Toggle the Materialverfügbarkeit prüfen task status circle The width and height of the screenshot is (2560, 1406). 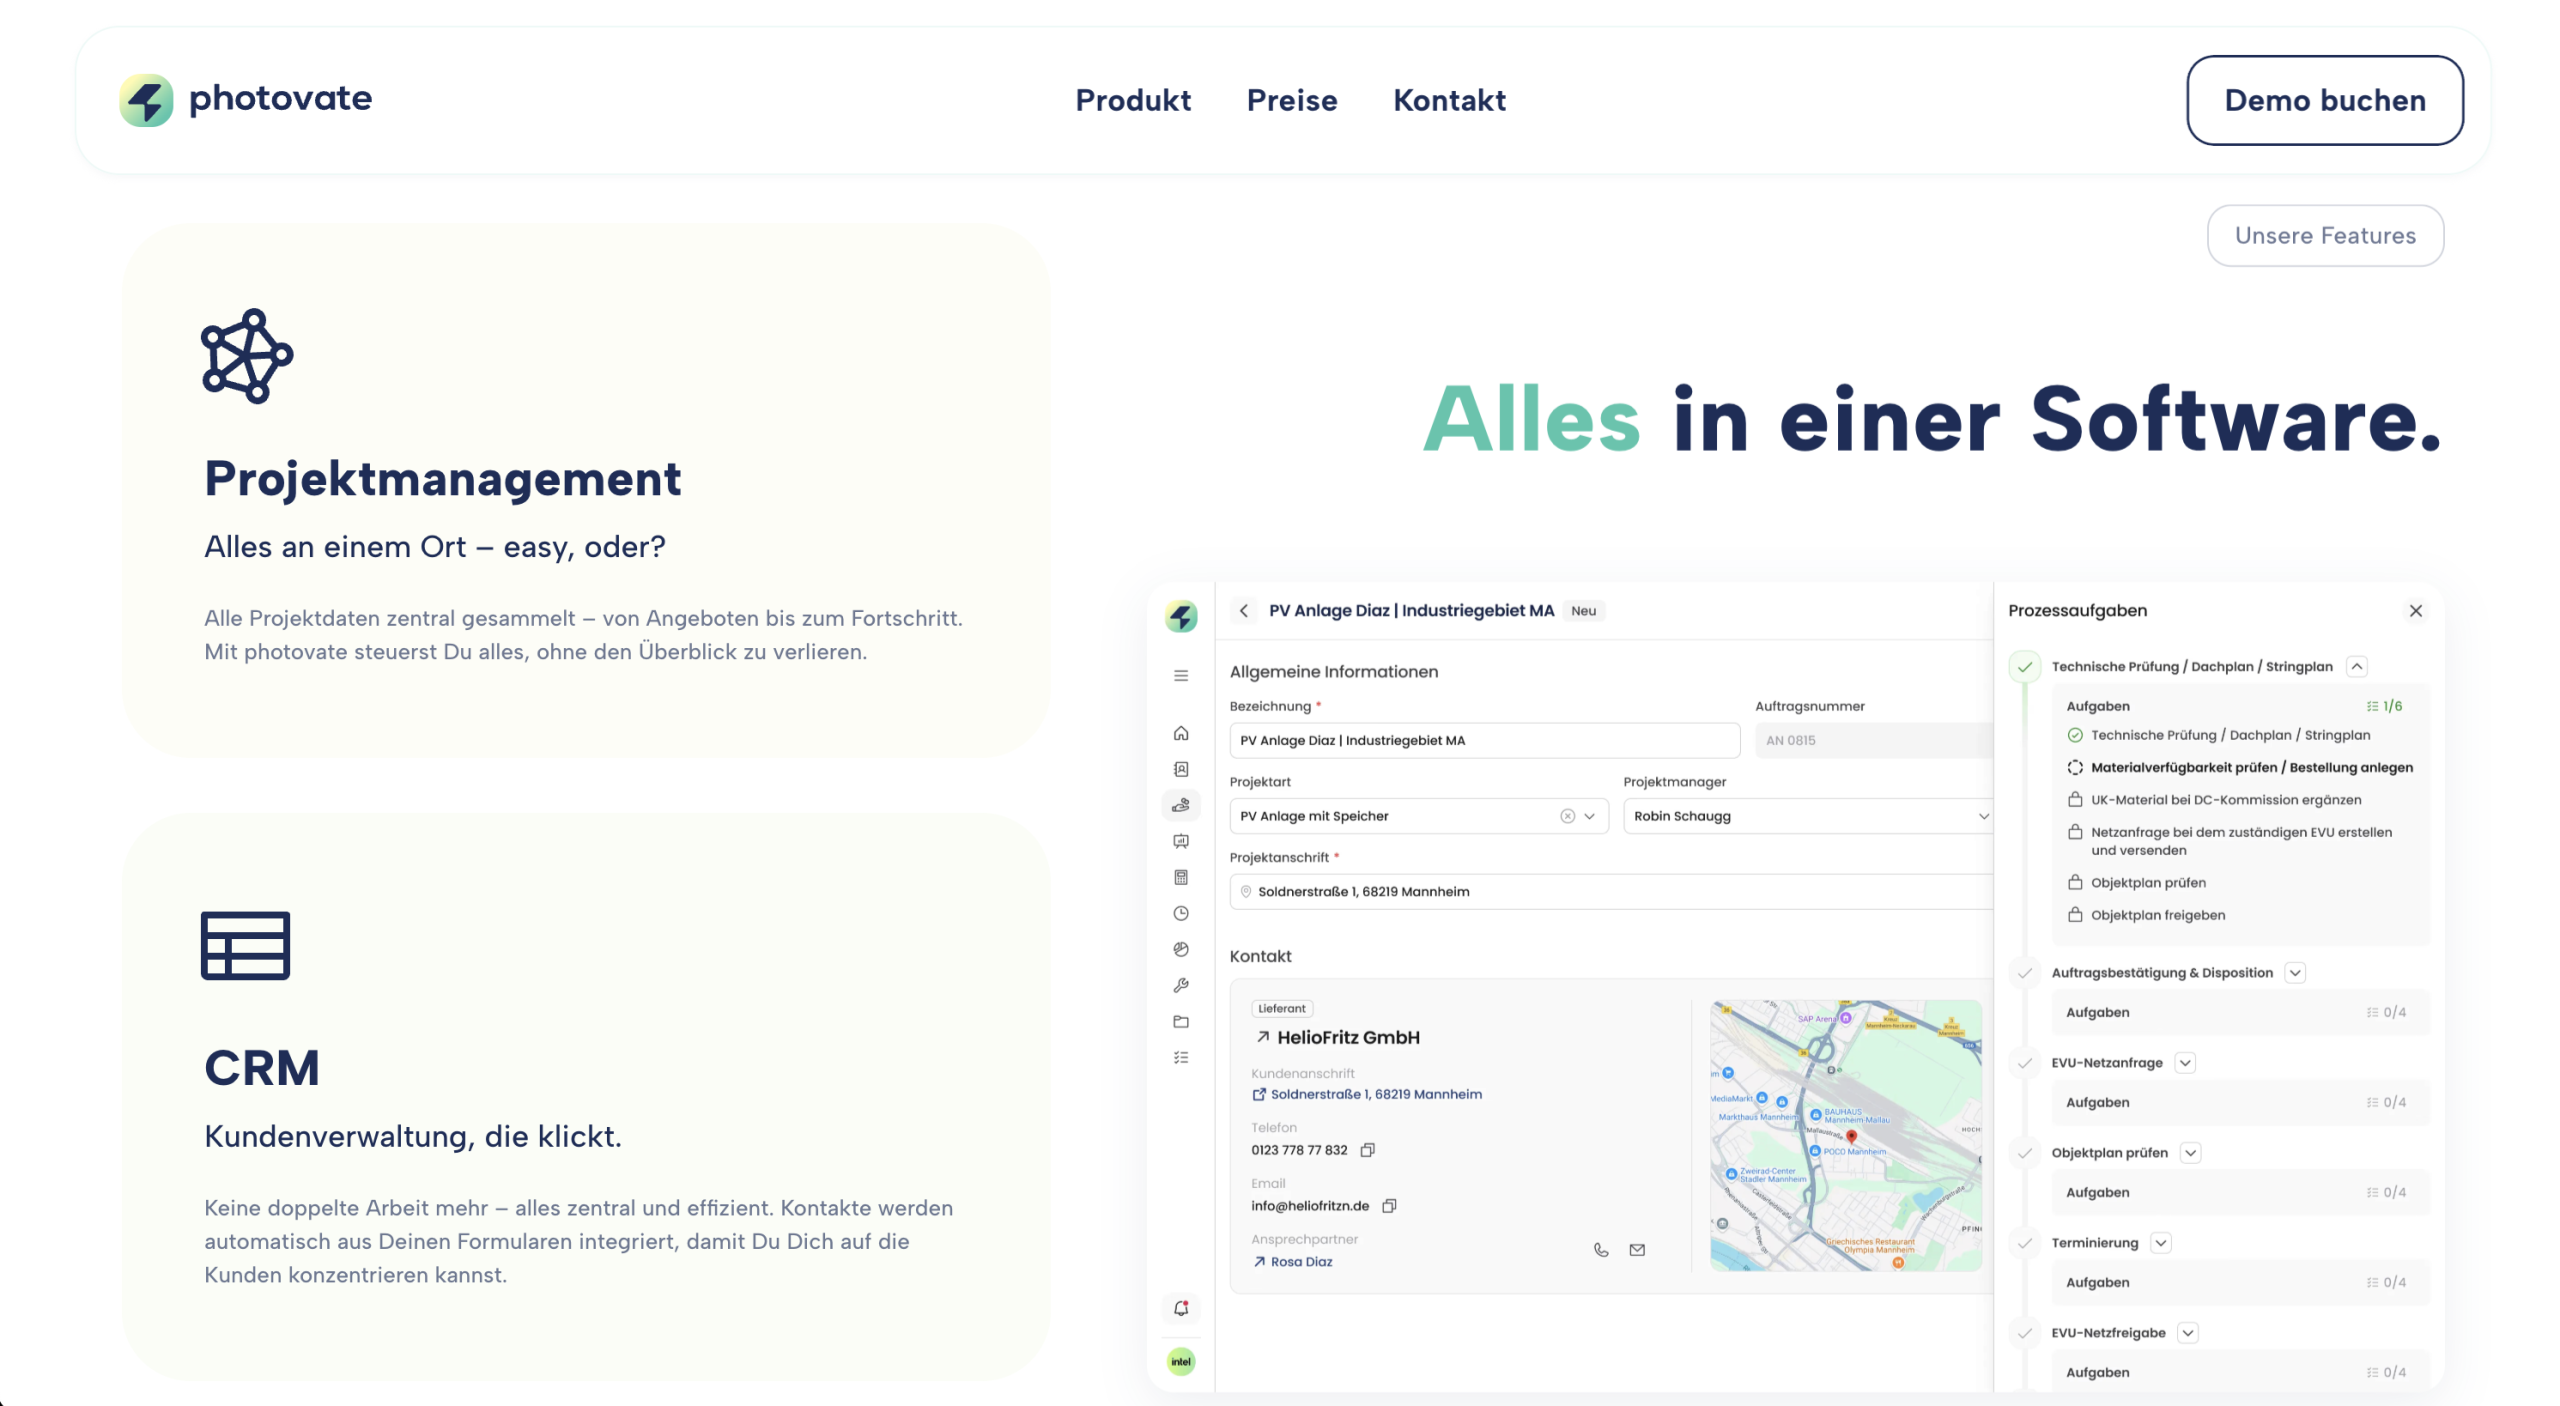tap(2074, 768)
